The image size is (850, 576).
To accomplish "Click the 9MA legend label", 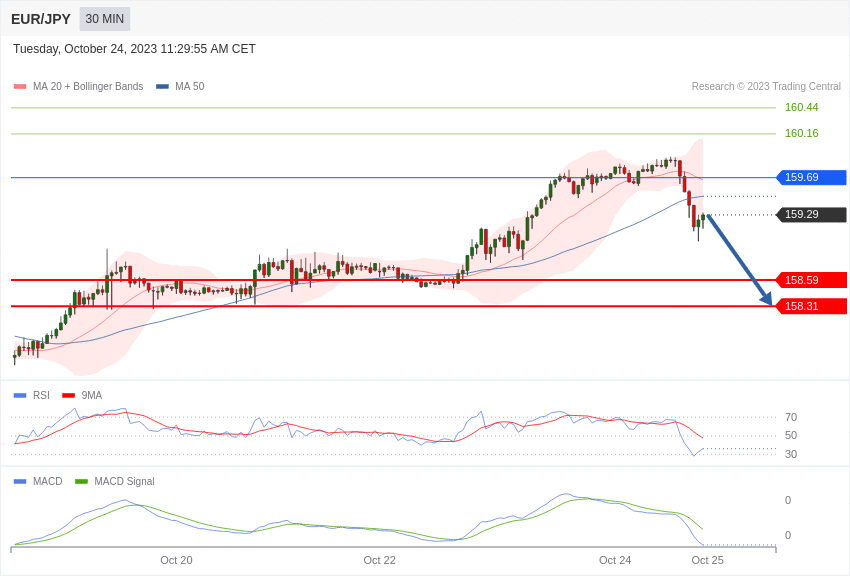I will pyautogui.click(x=92, y=396).
